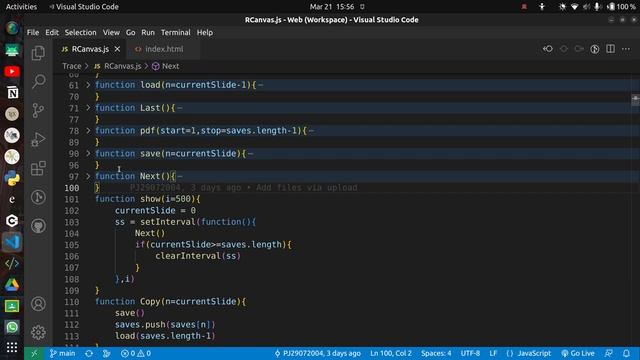Screen dimensions: 640x360
Task: Open the Help menu
Action: click(x=204, y=32)
